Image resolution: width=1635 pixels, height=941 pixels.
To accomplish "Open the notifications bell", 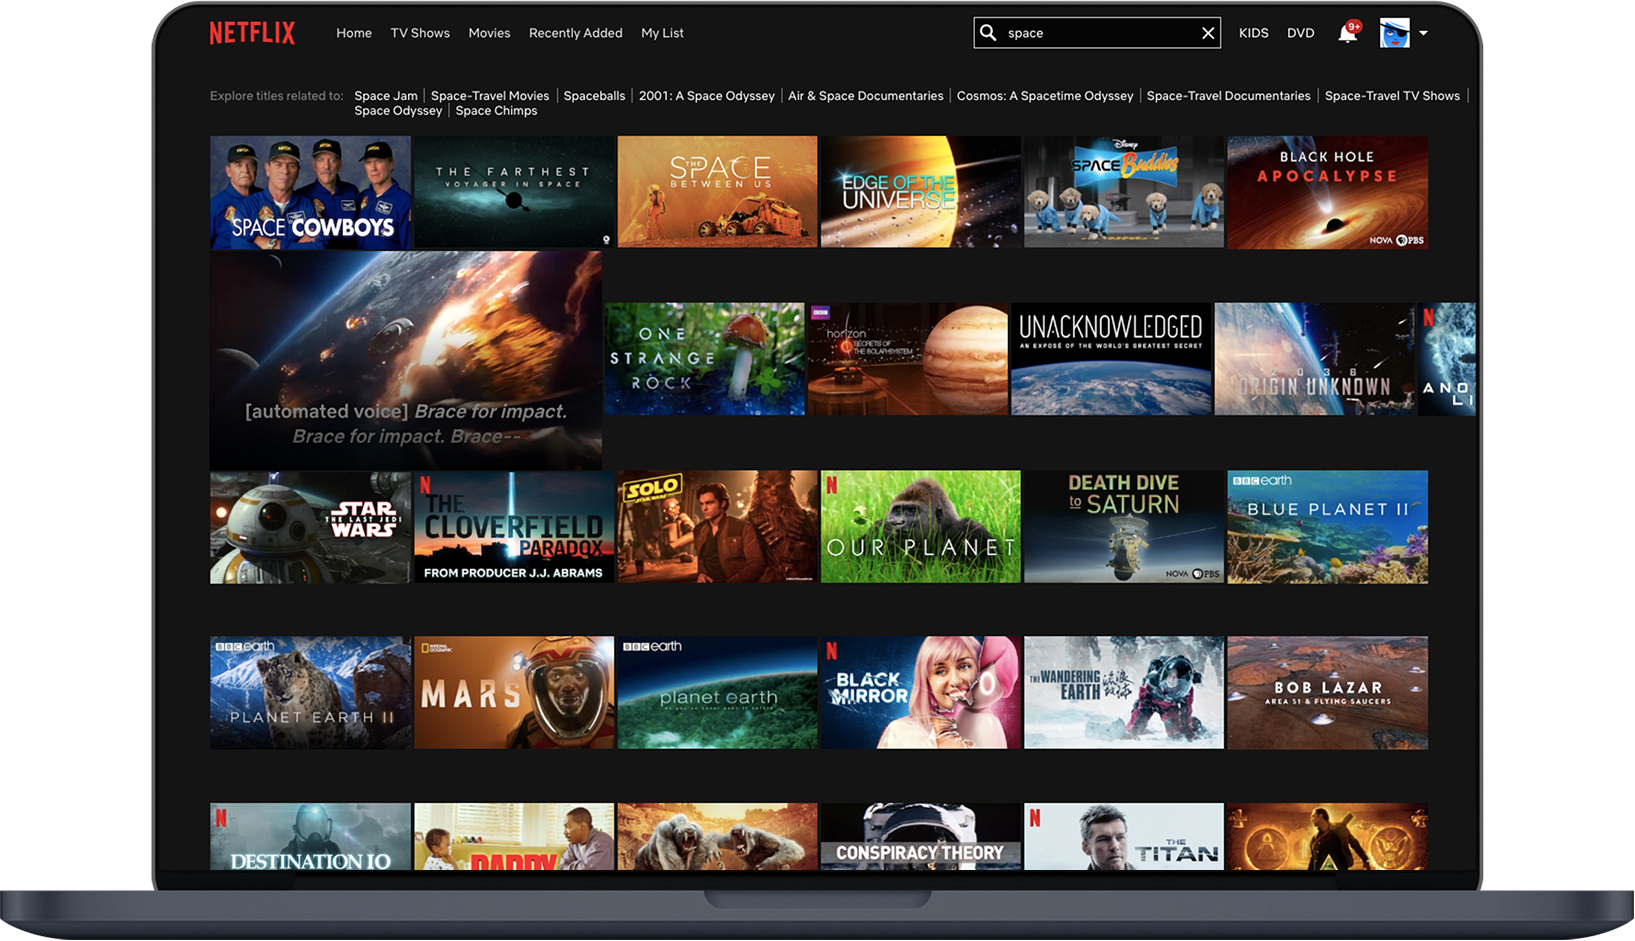I will point(1344,32).
